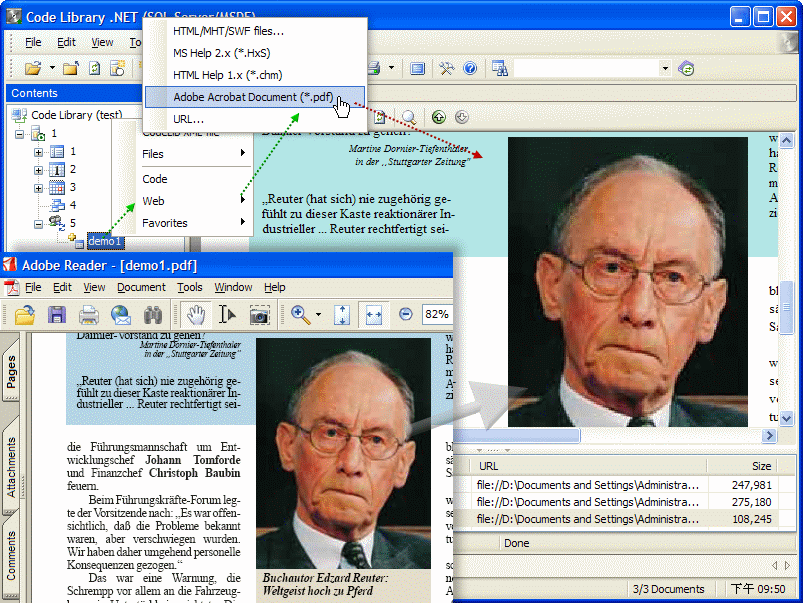
Task: Click the Zoom Out minus button in Adobe Reader
Action: point(406,314)
